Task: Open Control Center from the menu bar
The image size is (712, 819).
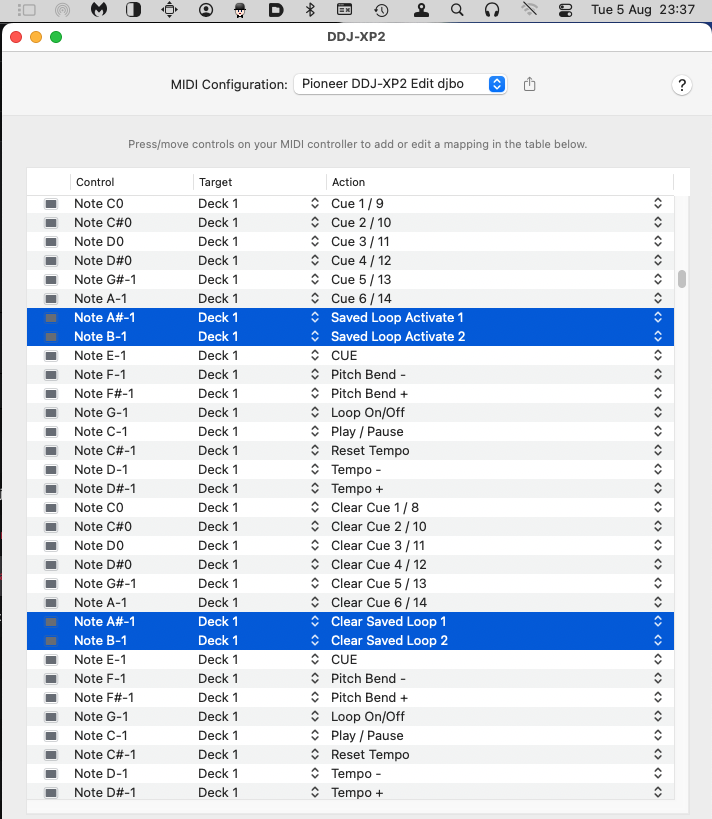Action: click(x=566, y=10)
